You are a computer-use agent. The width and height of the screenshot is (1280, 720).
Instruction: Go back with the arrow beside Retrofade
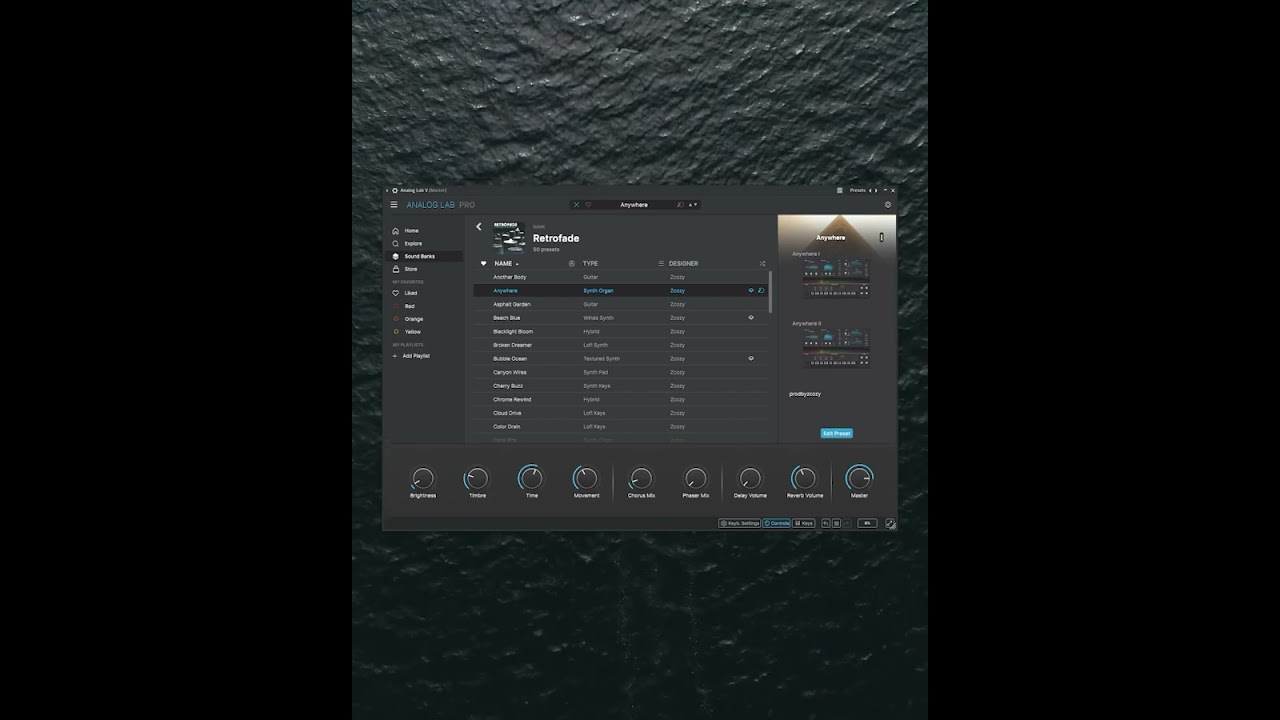[x=479, y=227]
